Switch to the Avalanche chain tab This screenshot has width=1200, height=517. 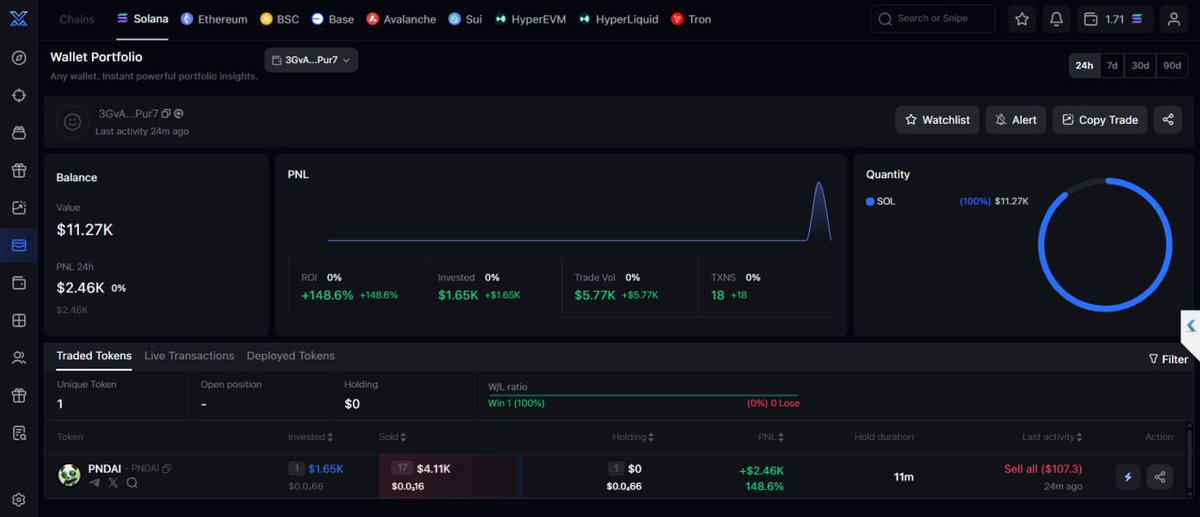point(401,19)
